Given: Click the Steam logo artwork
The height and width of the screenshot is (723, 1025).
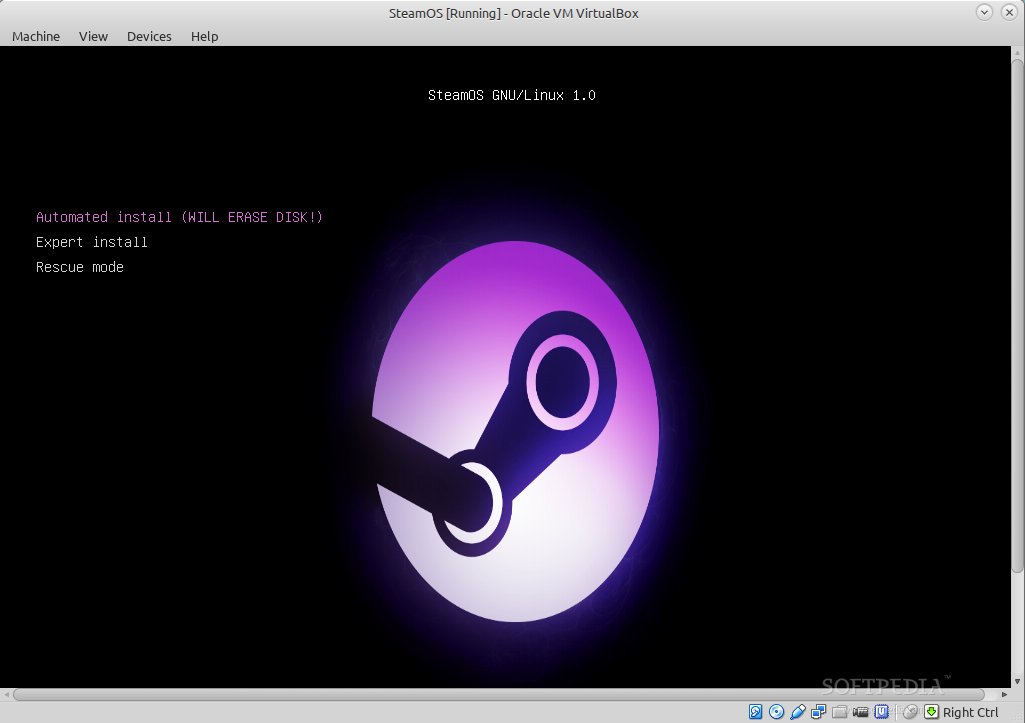Looking at the screenshot, I should [x=512, y=430].
